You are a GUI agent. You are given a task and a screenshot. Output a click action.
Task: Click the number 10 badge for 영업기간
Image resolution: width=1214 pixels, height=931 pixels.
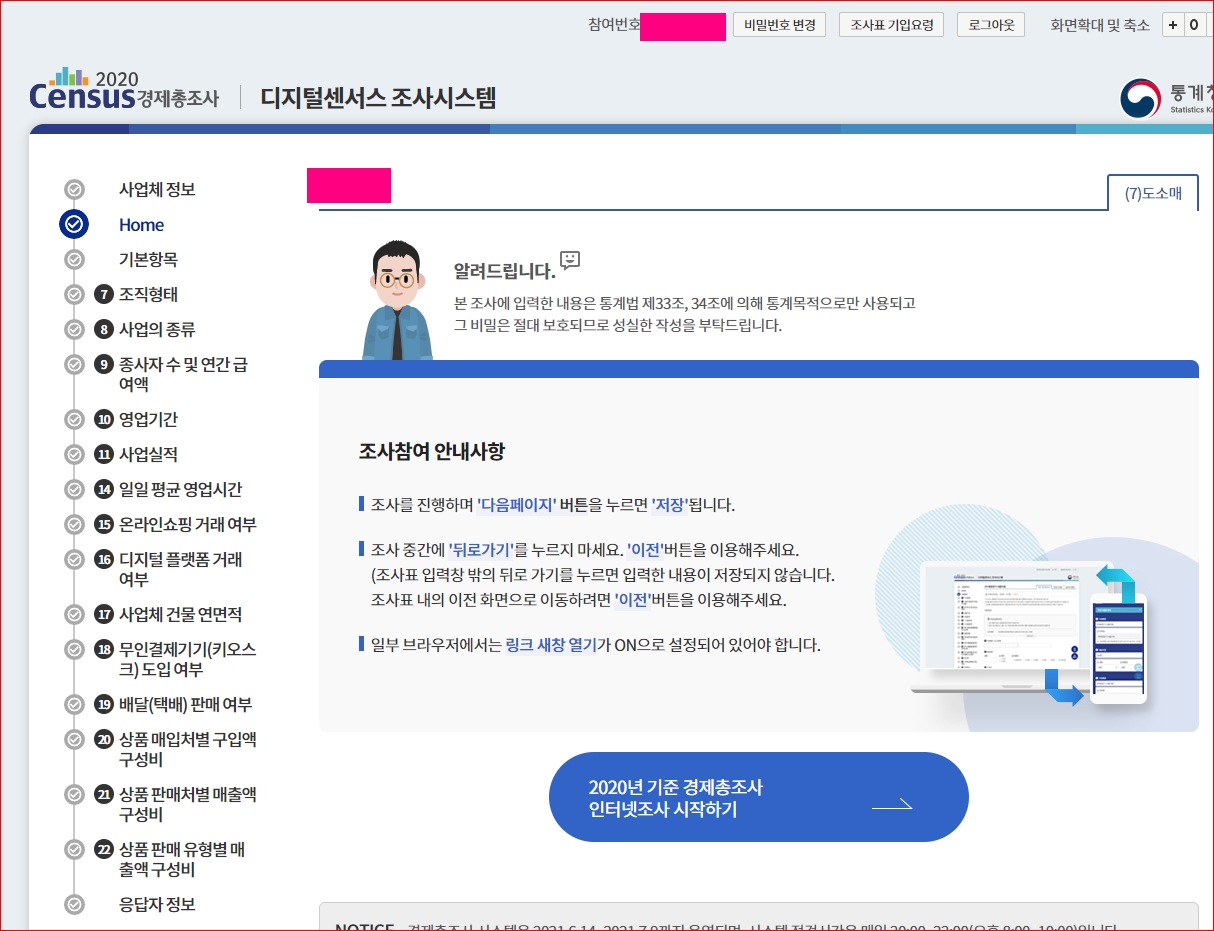click(104, 420)
